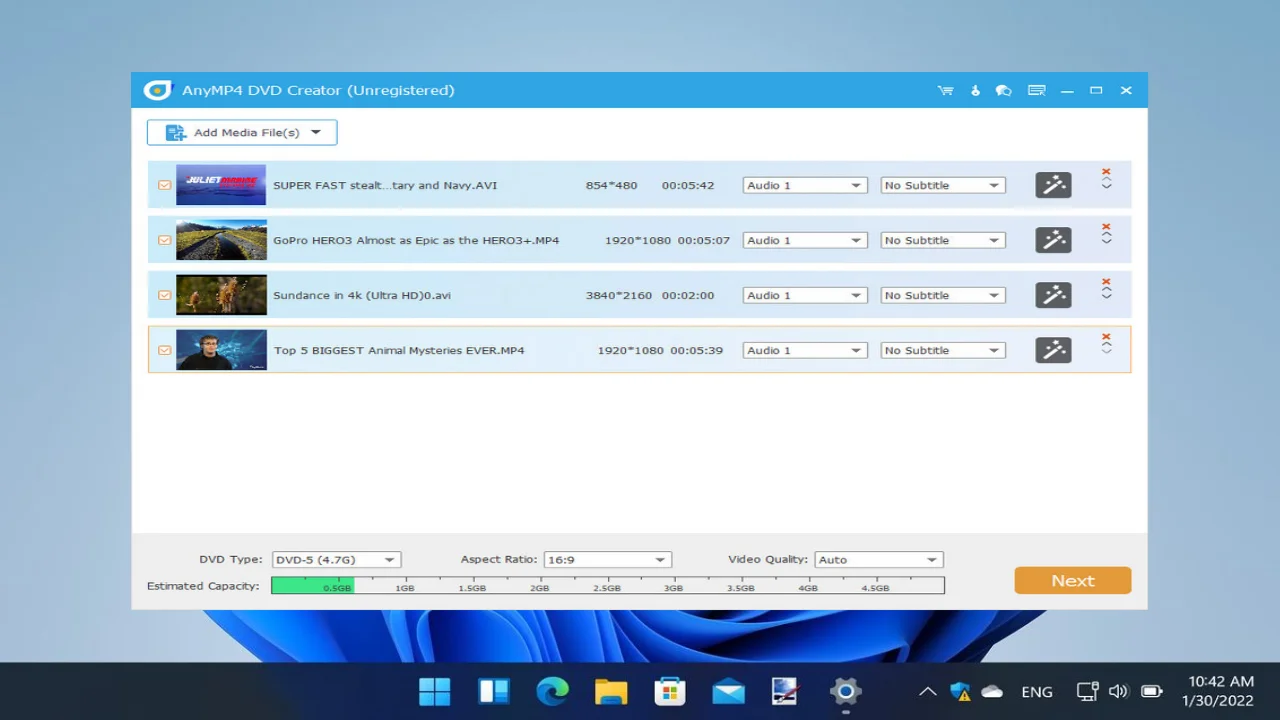Click the volume icon in system tray

click(1118, 691)
